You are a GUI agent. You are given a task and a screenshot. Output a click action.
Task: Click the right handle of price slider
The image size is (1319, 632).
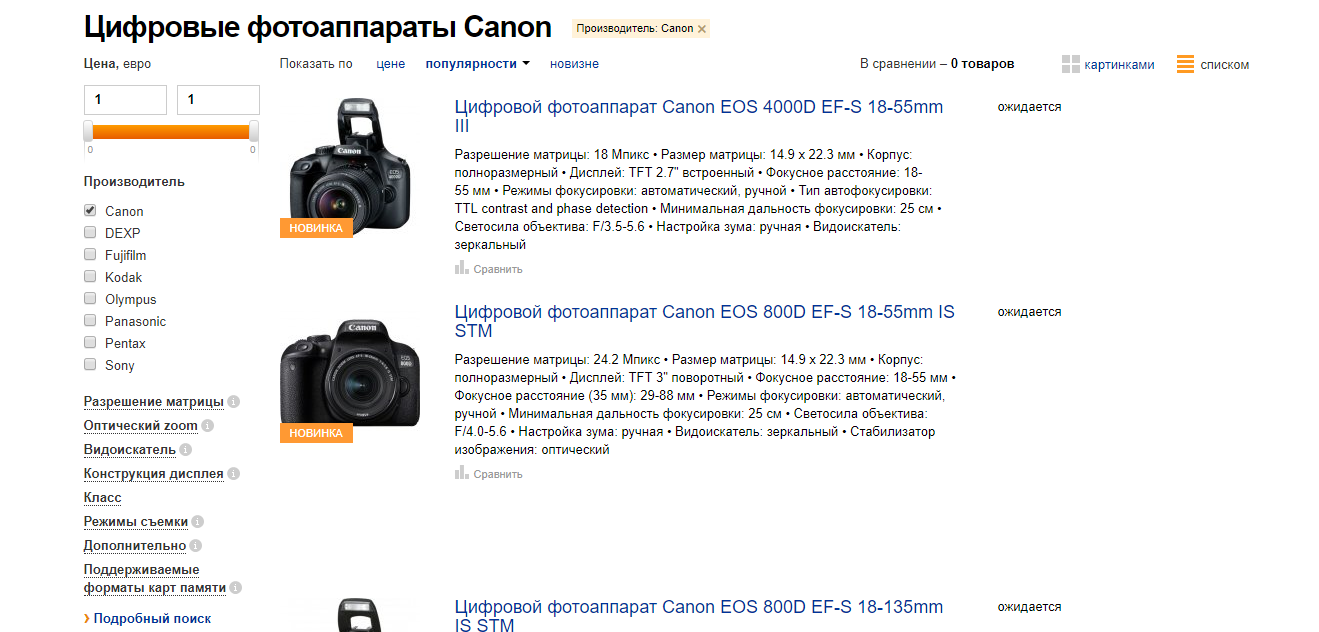254,131
